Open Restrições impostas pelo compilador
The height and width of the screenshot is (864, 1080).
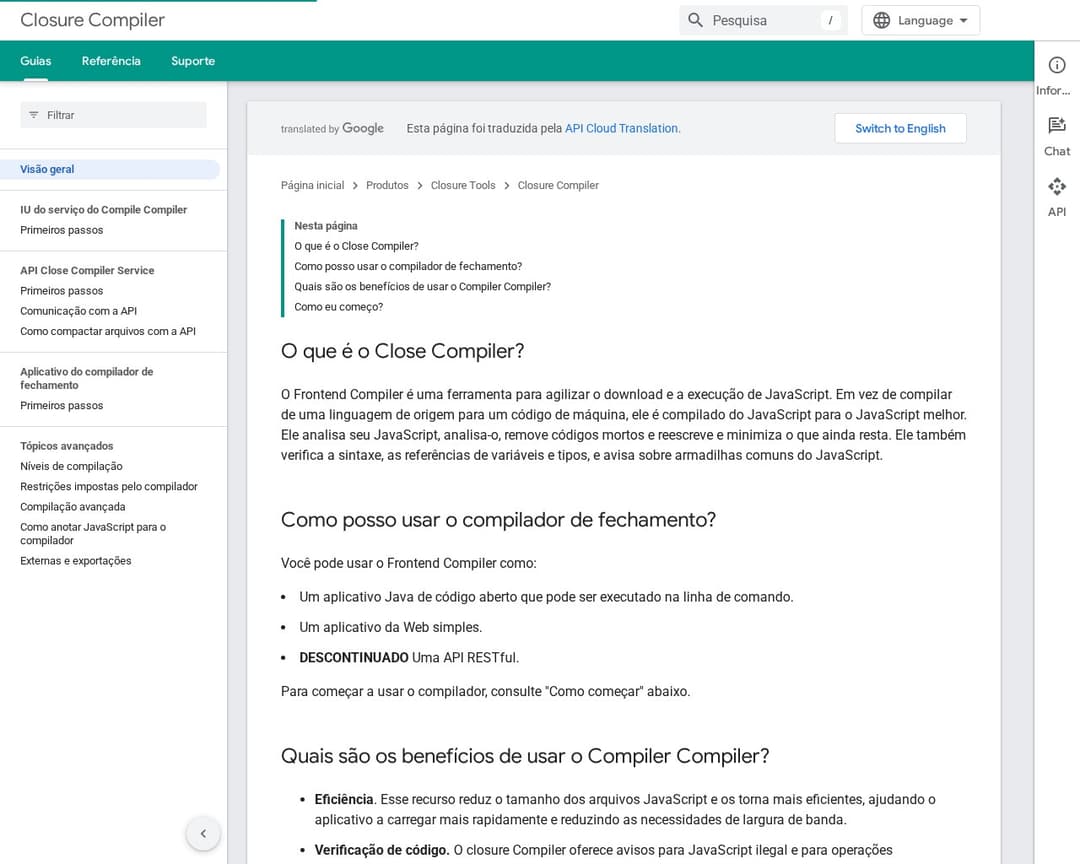tap(109, 486)
